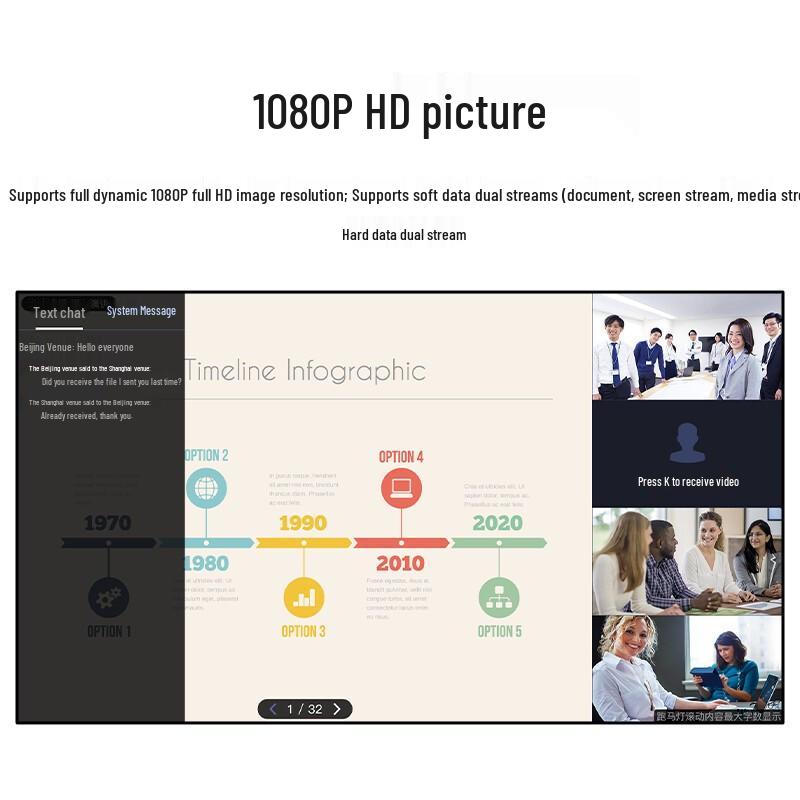The image size is (800, 800).
Task: Click the 1 / 32 page indicator
Action: tap(305, 709)
